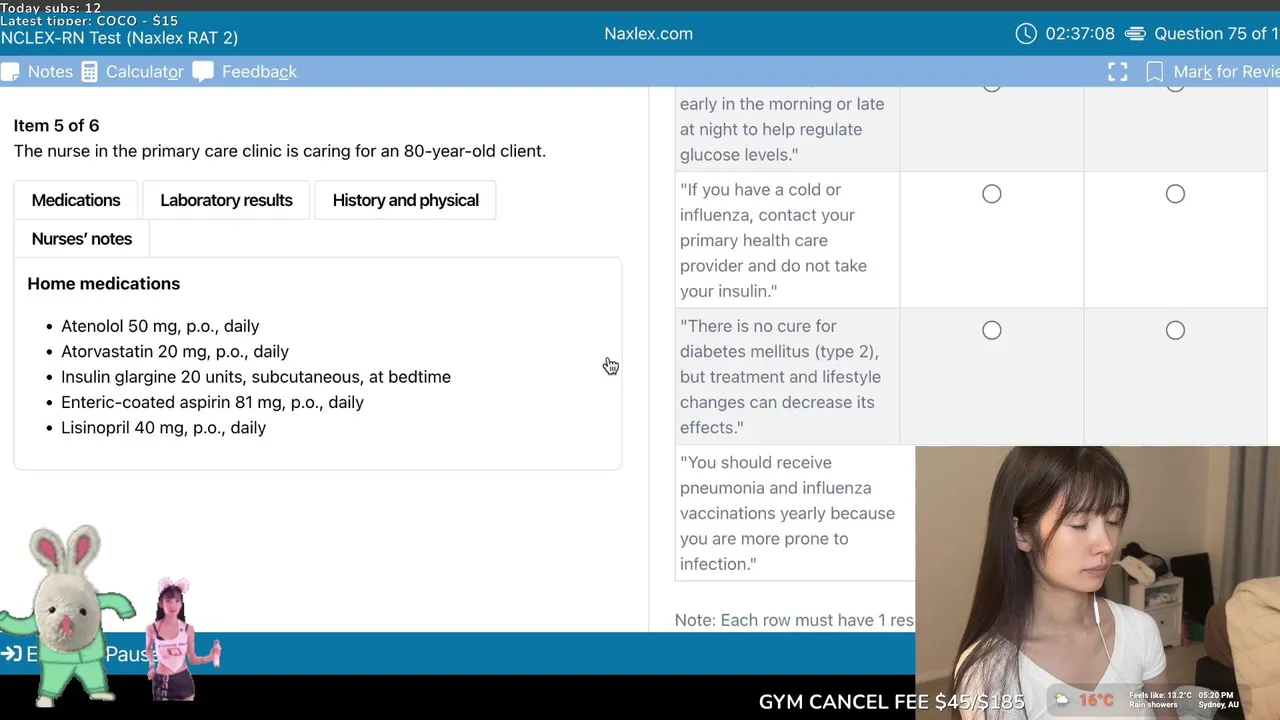Screen dimensions: 1280x720
Task: Click Atenolol 50 mg medication line
Action: click(160, 326)
